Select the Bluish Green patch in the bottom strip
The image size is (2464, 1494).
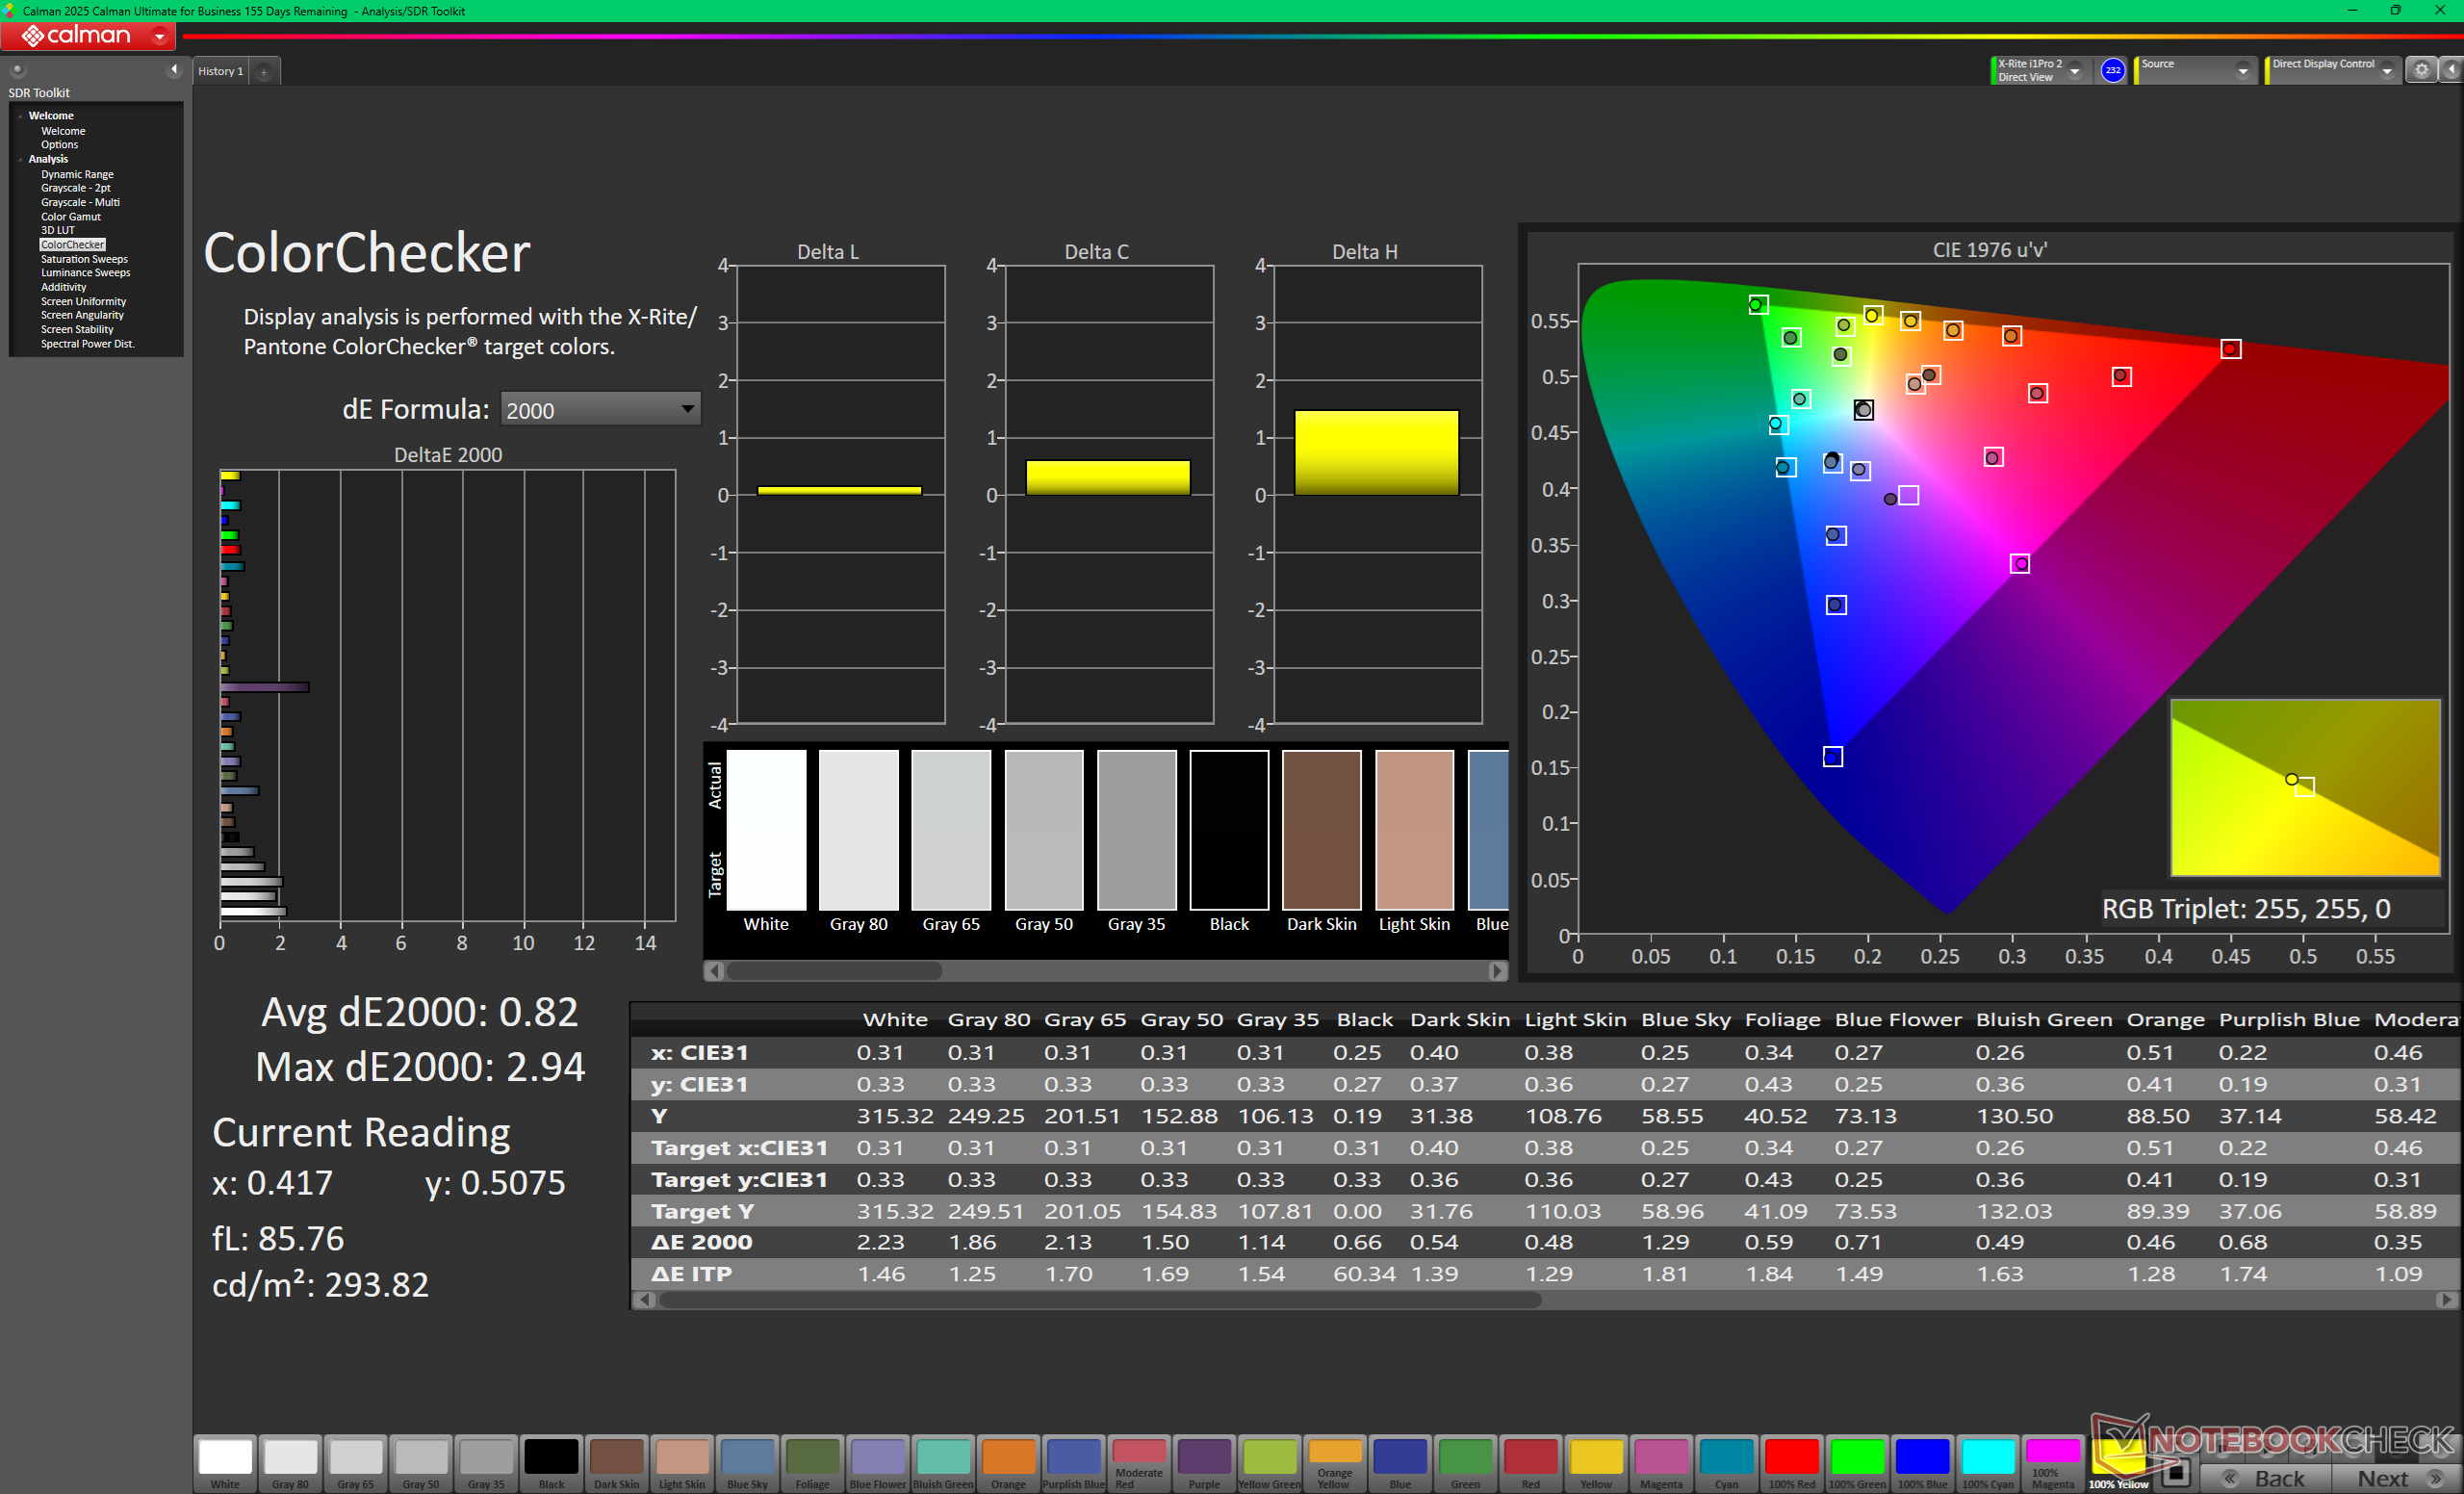(x=943, y=1463)
